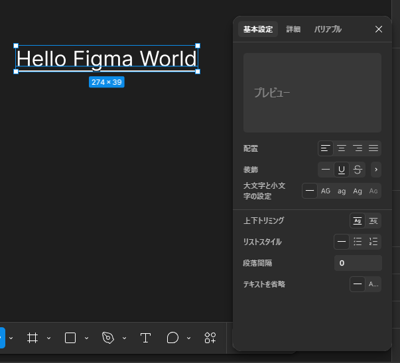Viewport: 400px width, 363px height.
Task: Set list style to none
Action: point(341,242)
